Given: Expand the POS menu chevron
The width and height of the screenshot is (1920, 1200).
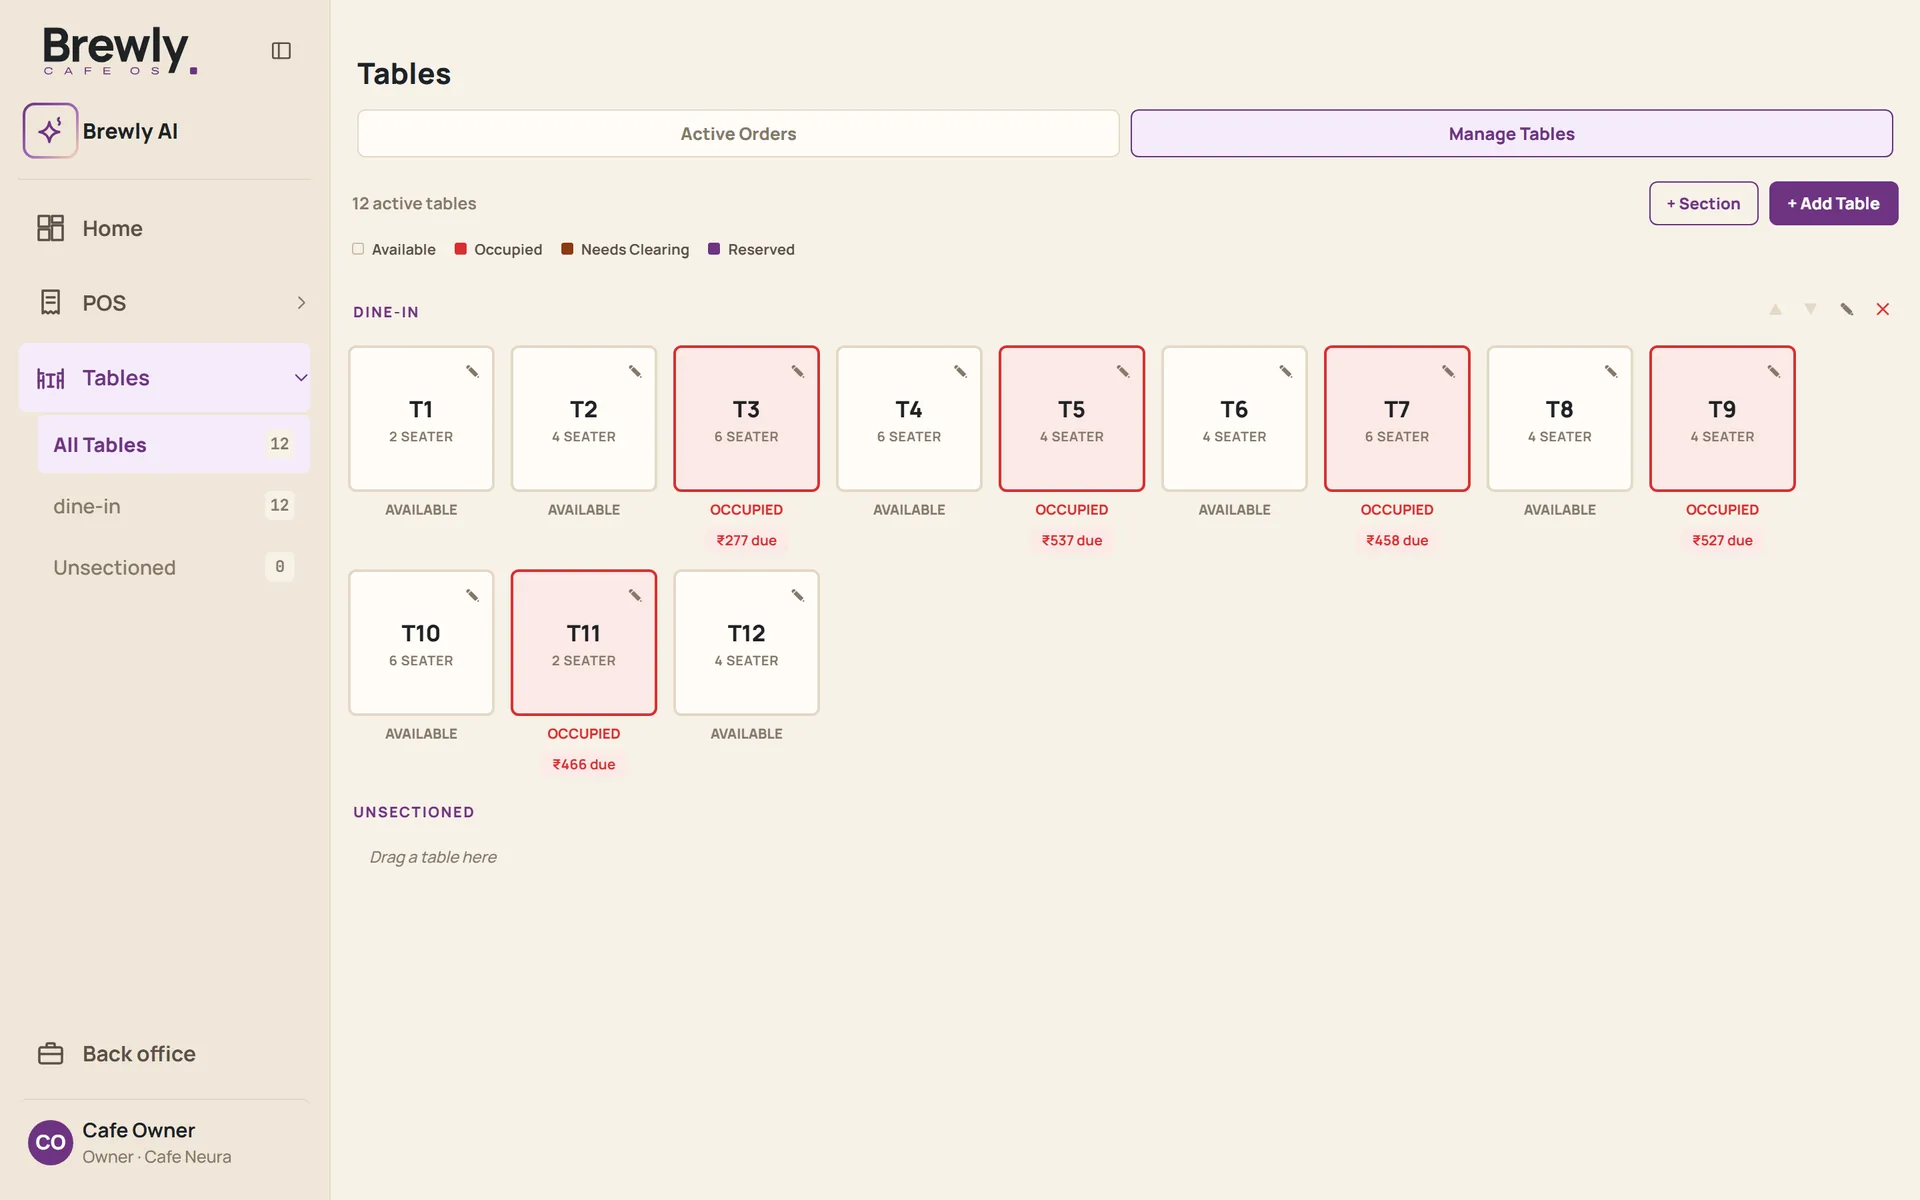Looking at the screenshot, I should 301,303.
